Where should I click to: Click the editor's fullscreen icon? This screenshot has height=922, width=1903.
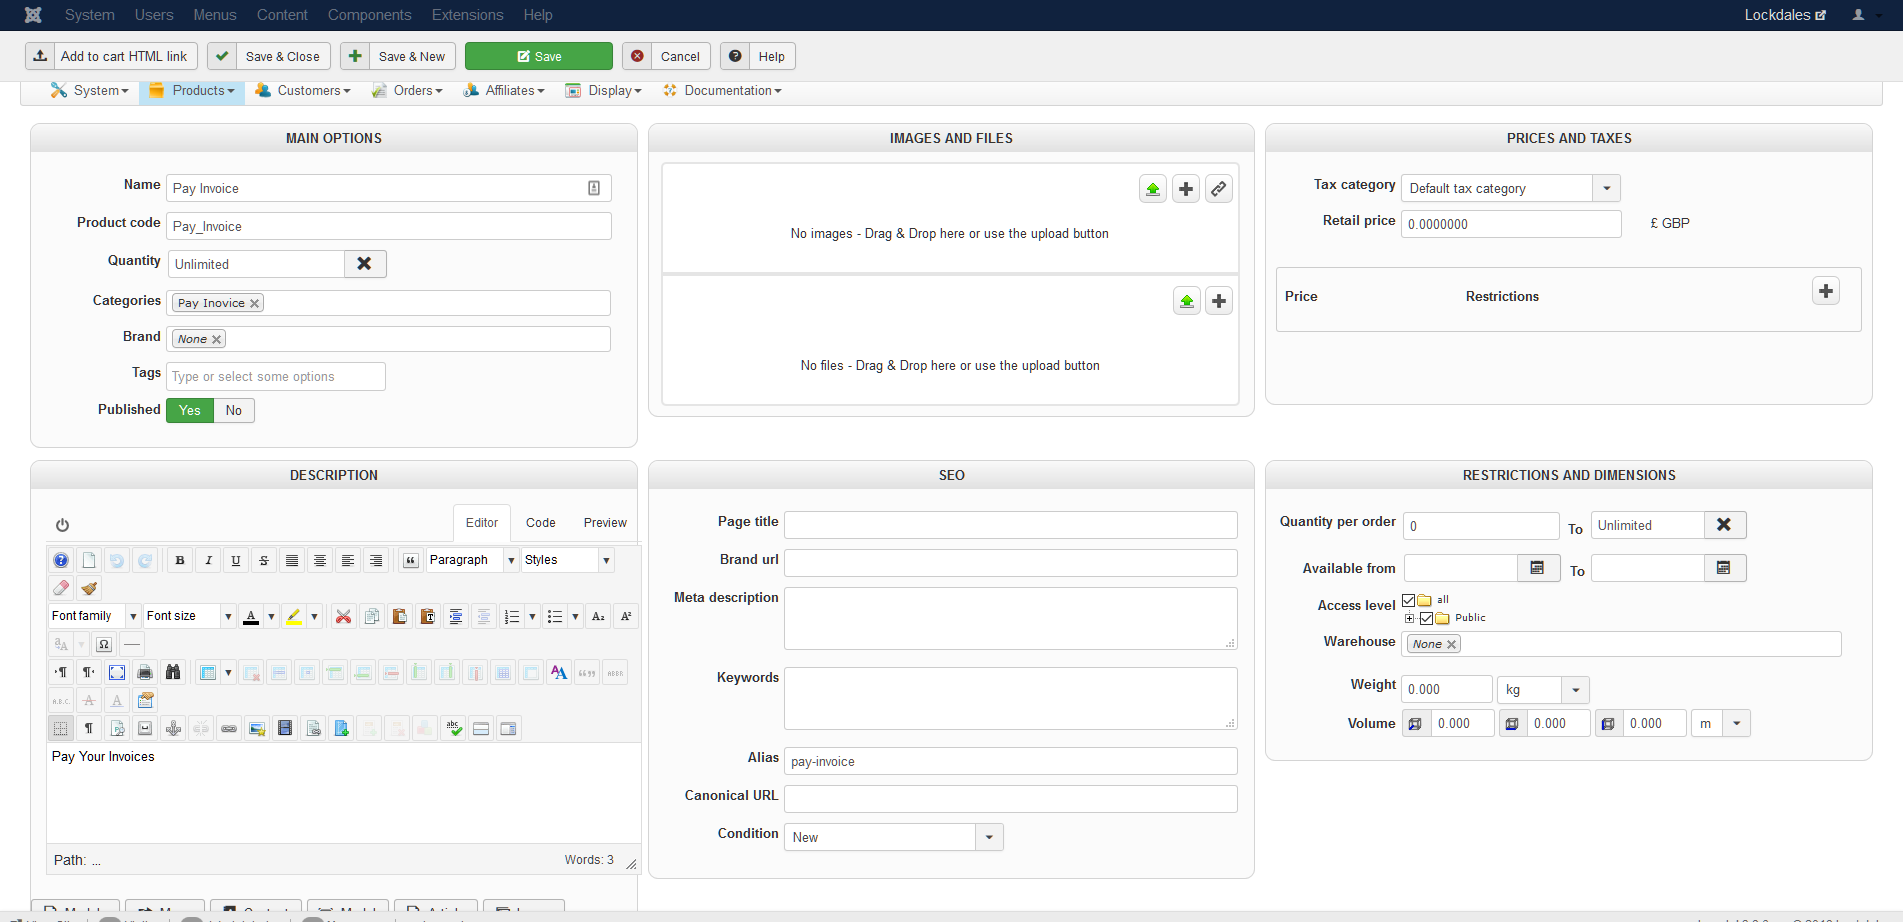(117, 672)
